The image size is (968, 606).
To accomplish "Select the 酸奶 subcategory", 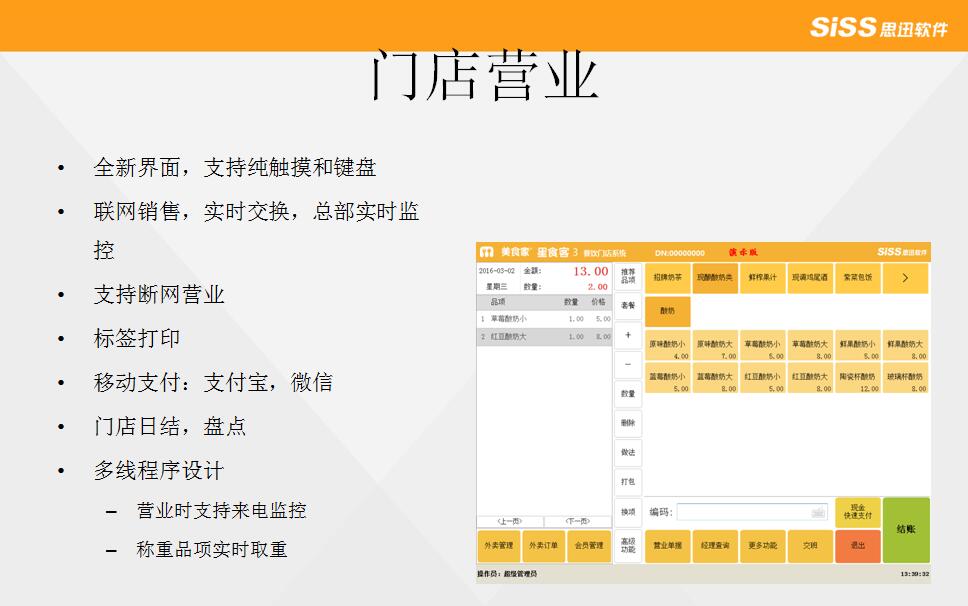I will point(667,311).
